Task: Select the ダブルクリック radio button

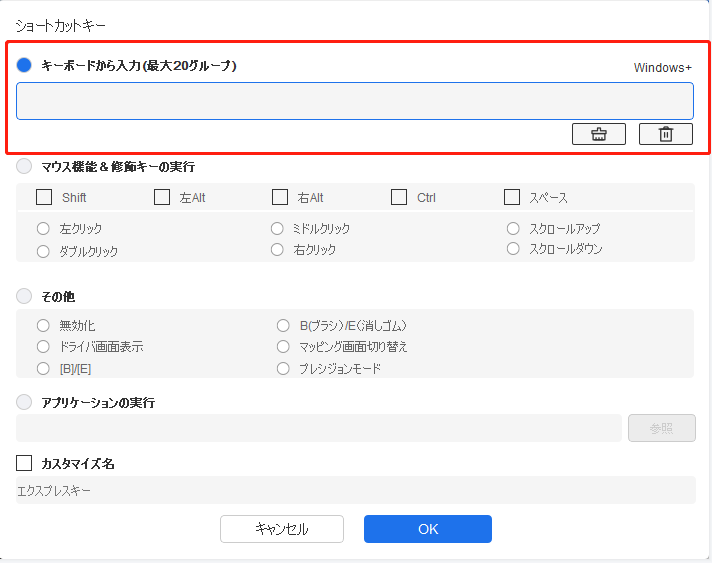Action: coord(43,252)
